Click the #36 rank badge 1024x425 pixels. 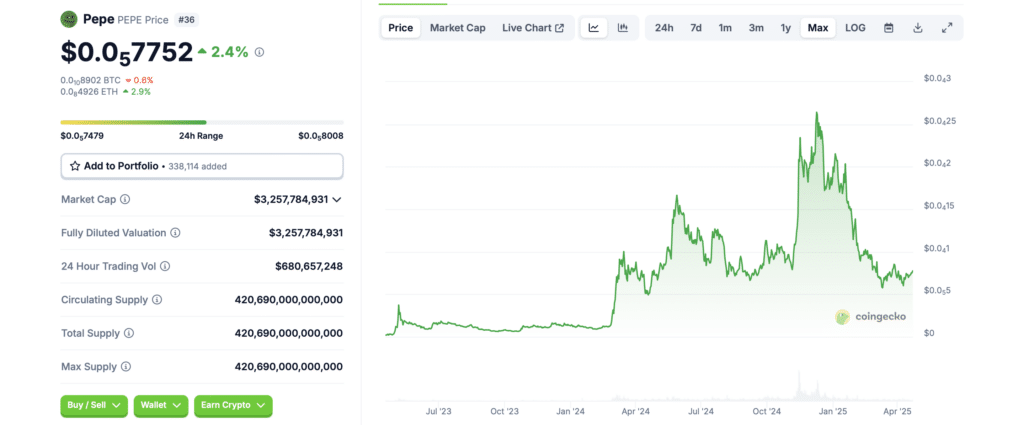(186, 20)
